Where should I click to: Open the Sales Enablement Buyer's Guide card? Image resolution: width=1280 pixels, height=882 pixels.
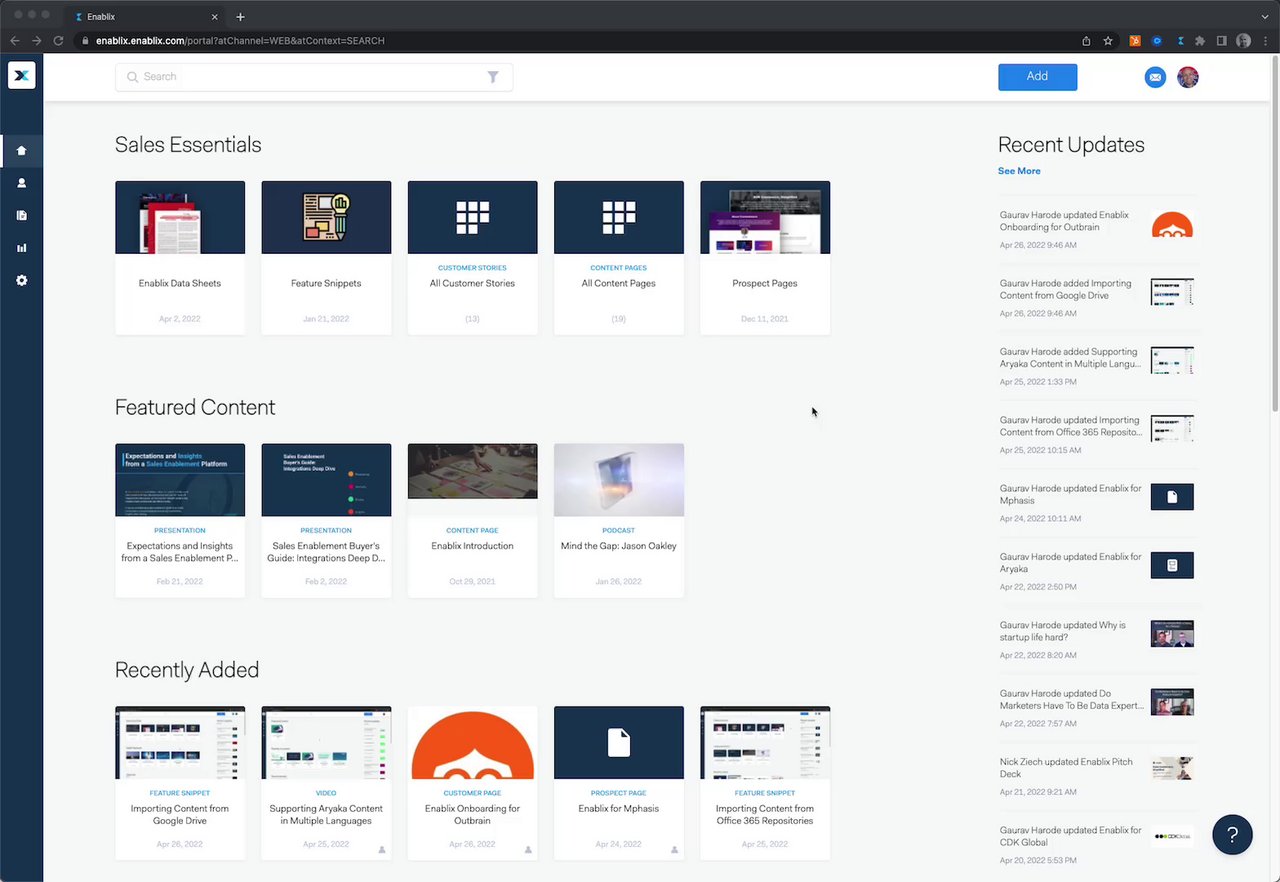(326, 521)
